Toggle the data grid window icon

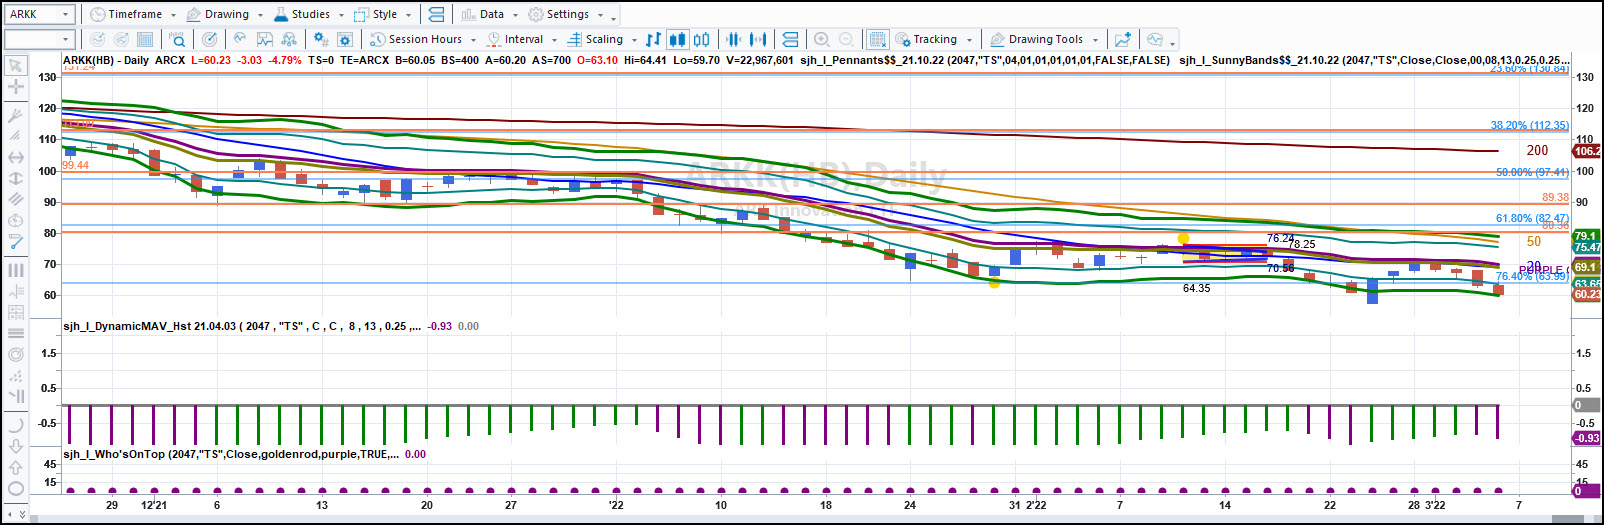(877, 39)
